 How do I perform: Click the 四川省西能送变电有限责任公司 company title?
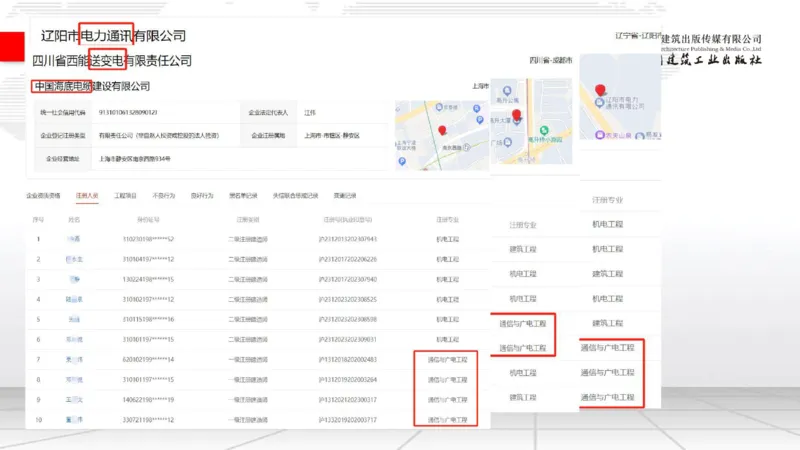tap(112, 61)
